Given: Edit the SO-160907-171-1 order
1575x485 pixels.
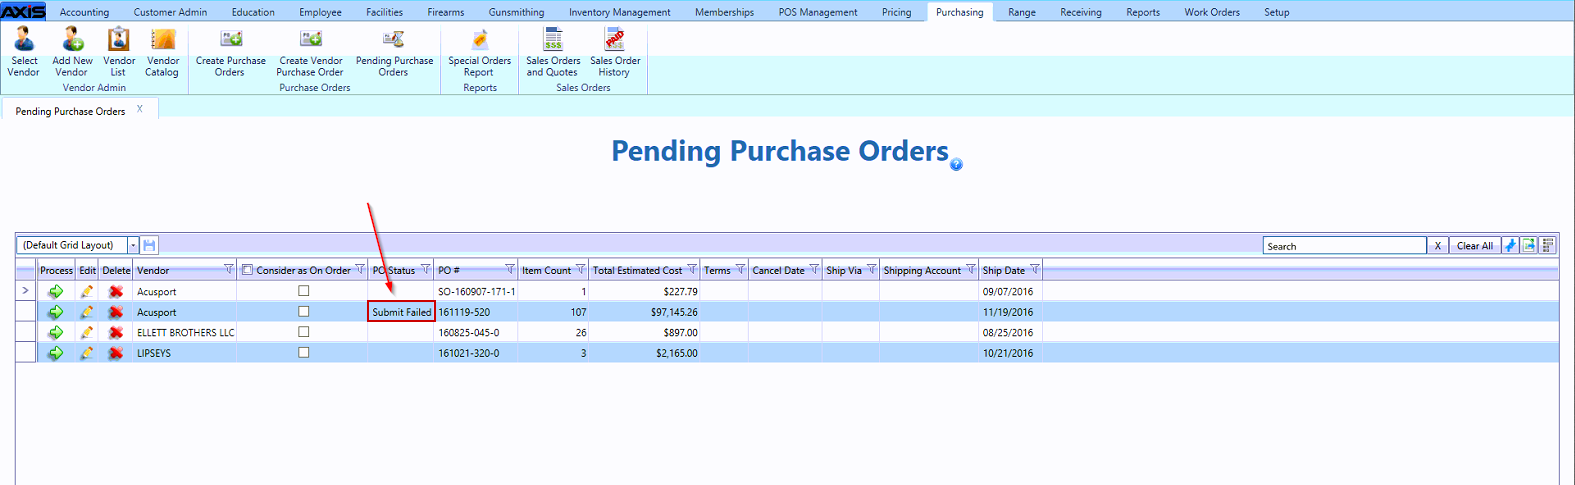Looking at the screenshot, I should pos(87,291).
